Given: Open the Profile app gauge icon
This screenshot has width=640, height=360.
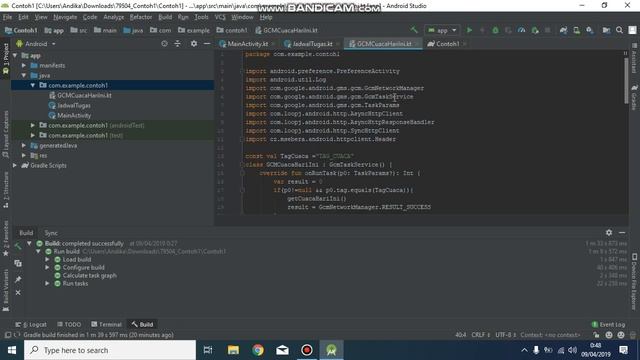Looking at the screenshot, I should point(521,30).
